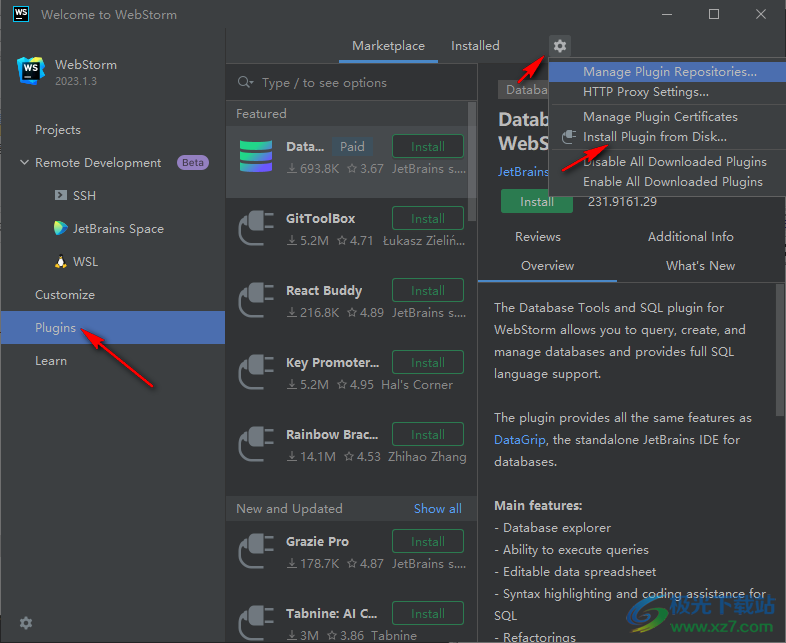Click the plug icon beside Install Plugin from Disk

click(569, 137)
